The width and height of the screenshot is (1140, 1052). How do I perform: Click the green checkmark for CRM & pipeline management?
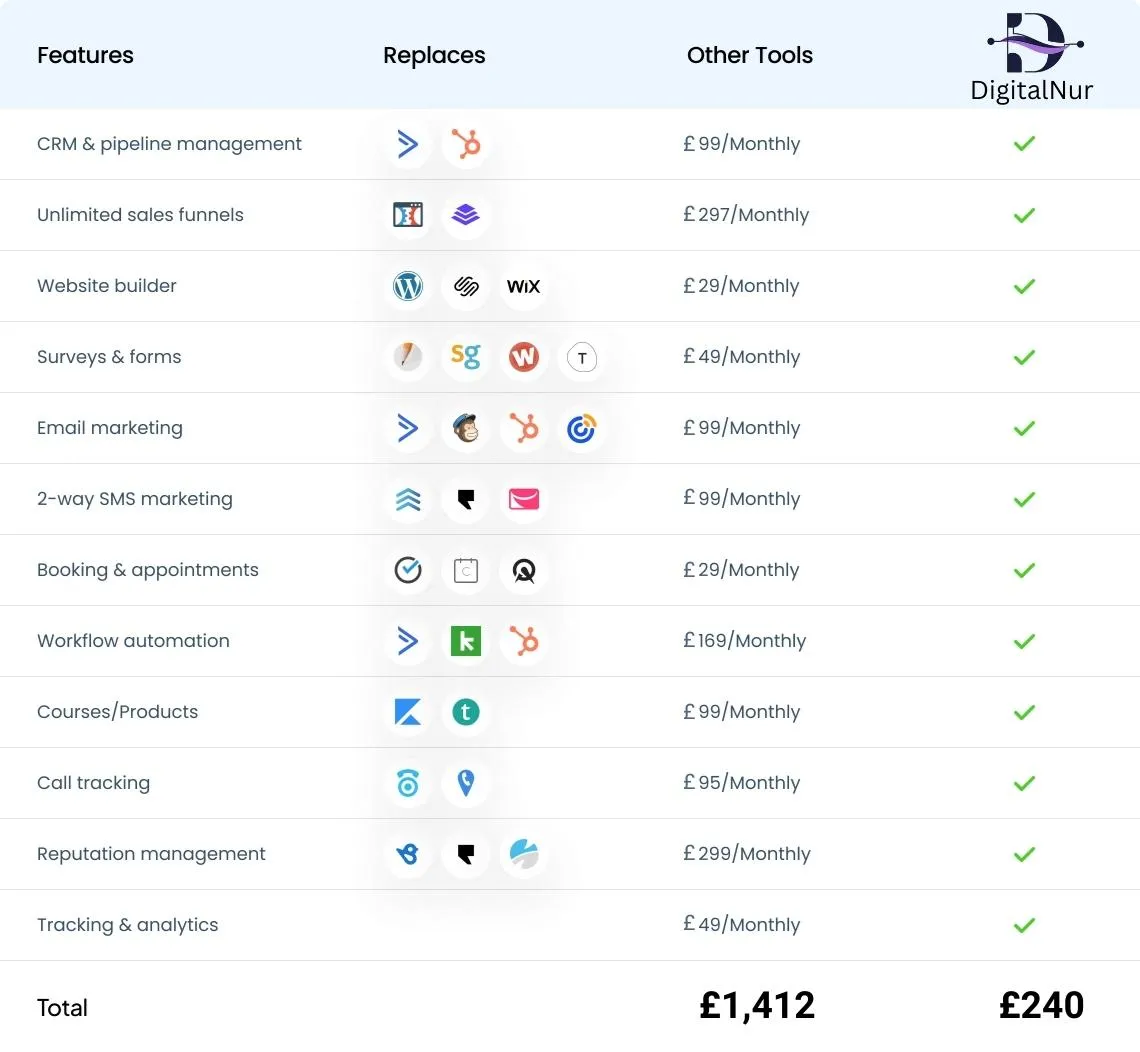click(x=1023, y=144)
